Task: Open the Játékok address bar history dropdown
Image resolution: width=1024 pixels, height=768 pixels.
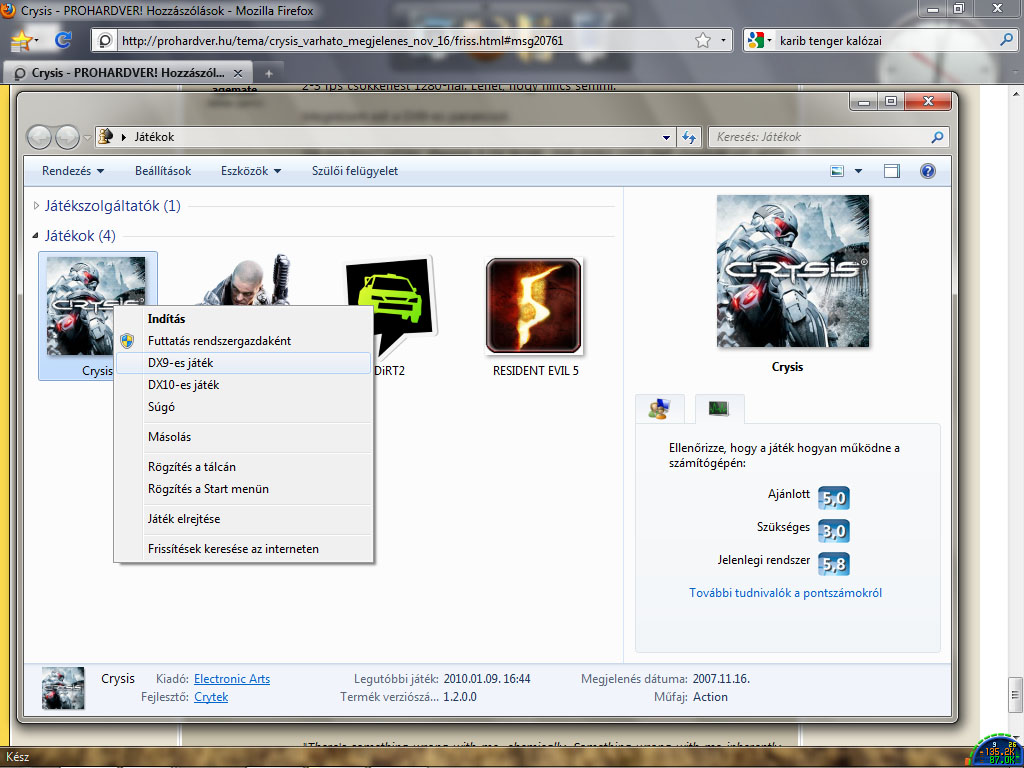Action: (666, 137)
